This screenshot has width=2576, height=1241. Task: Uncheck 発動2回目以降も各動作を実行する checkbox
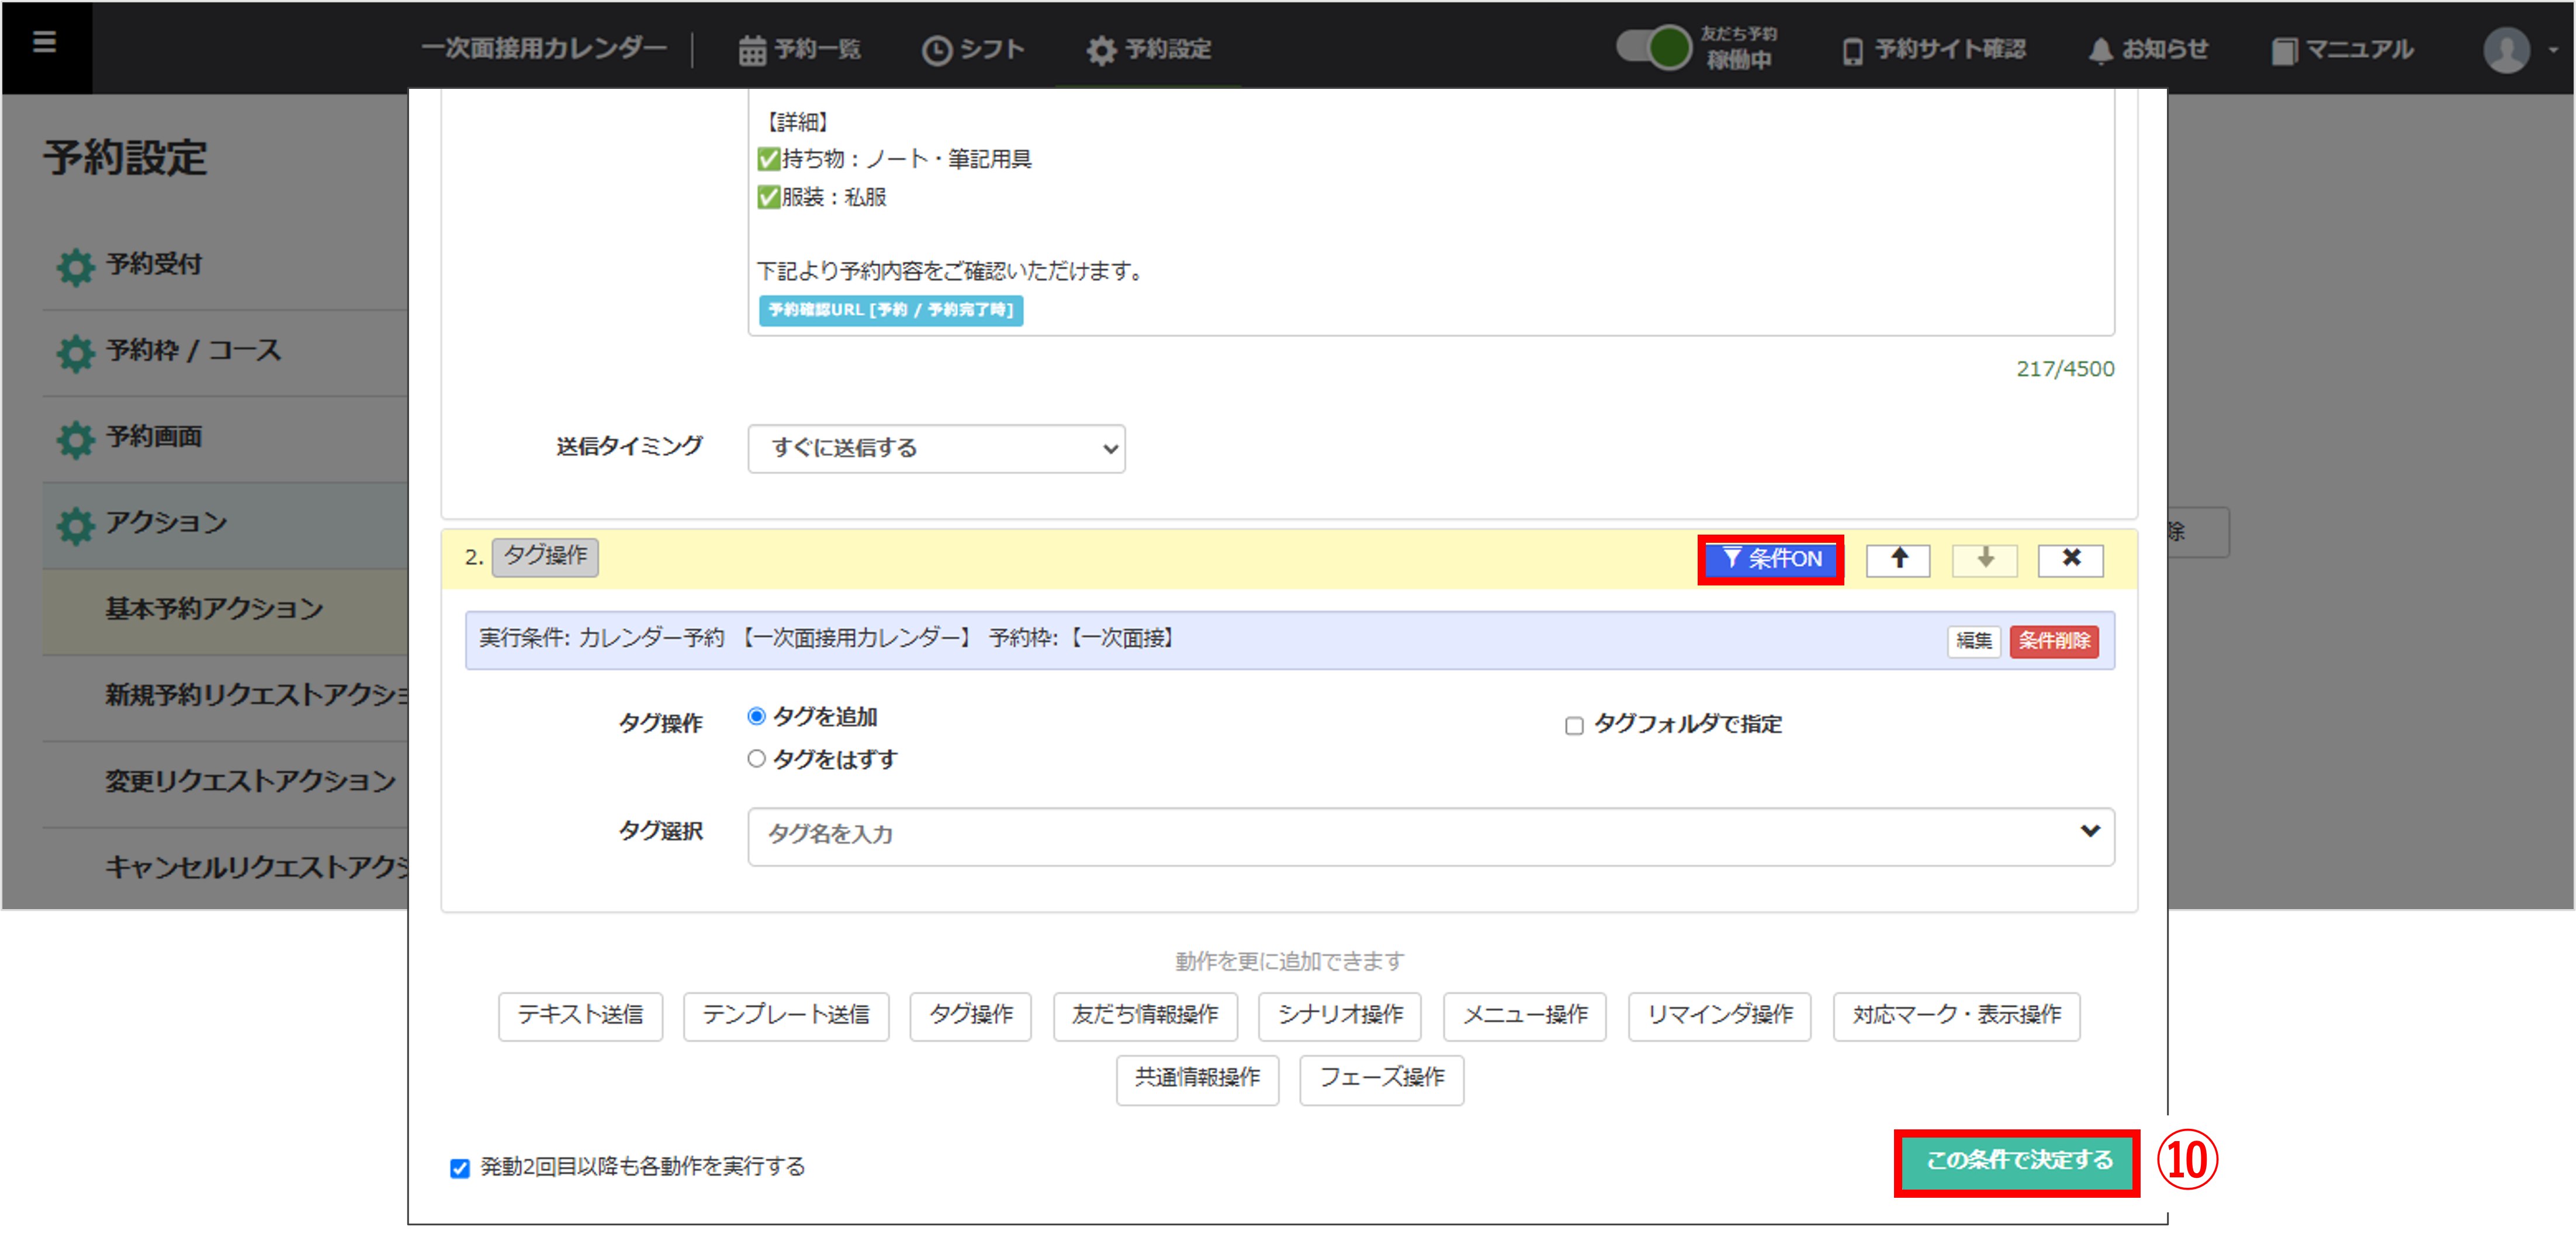coord(460,1168)
